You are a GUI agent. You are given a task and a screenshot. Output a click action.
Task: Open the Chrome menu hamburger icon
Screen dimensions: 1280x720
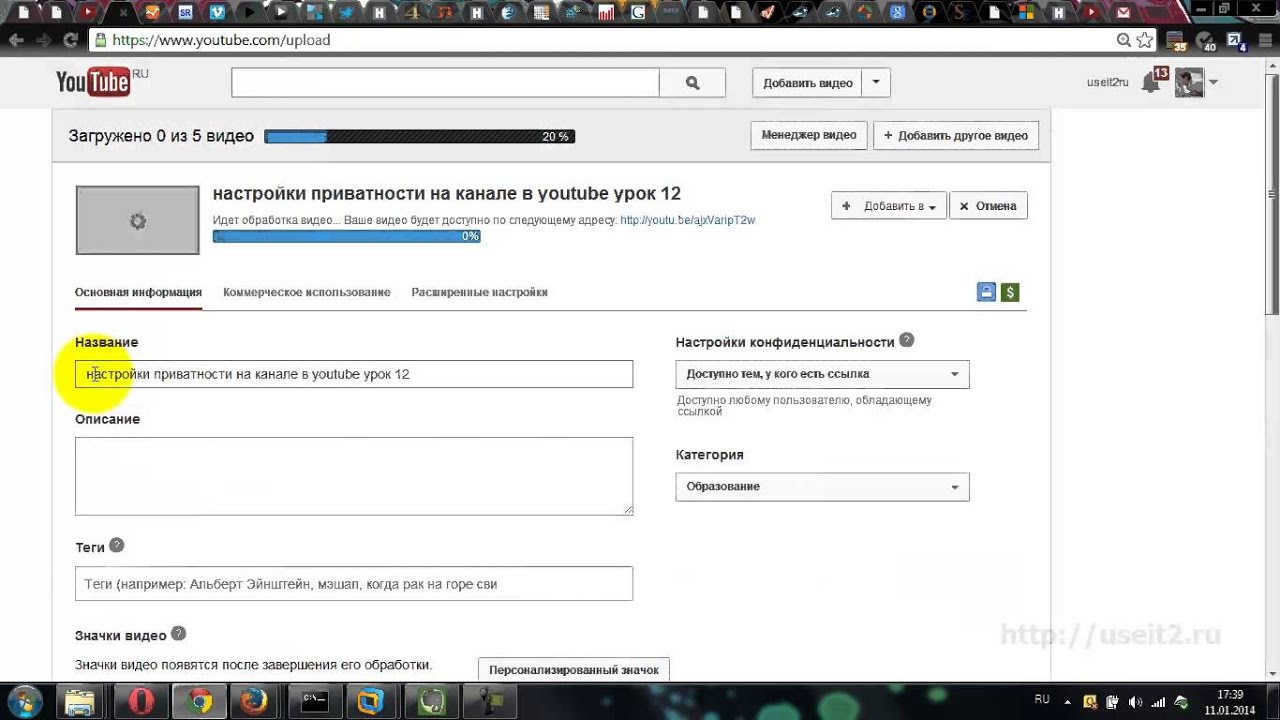click(x=1264, y=40)
